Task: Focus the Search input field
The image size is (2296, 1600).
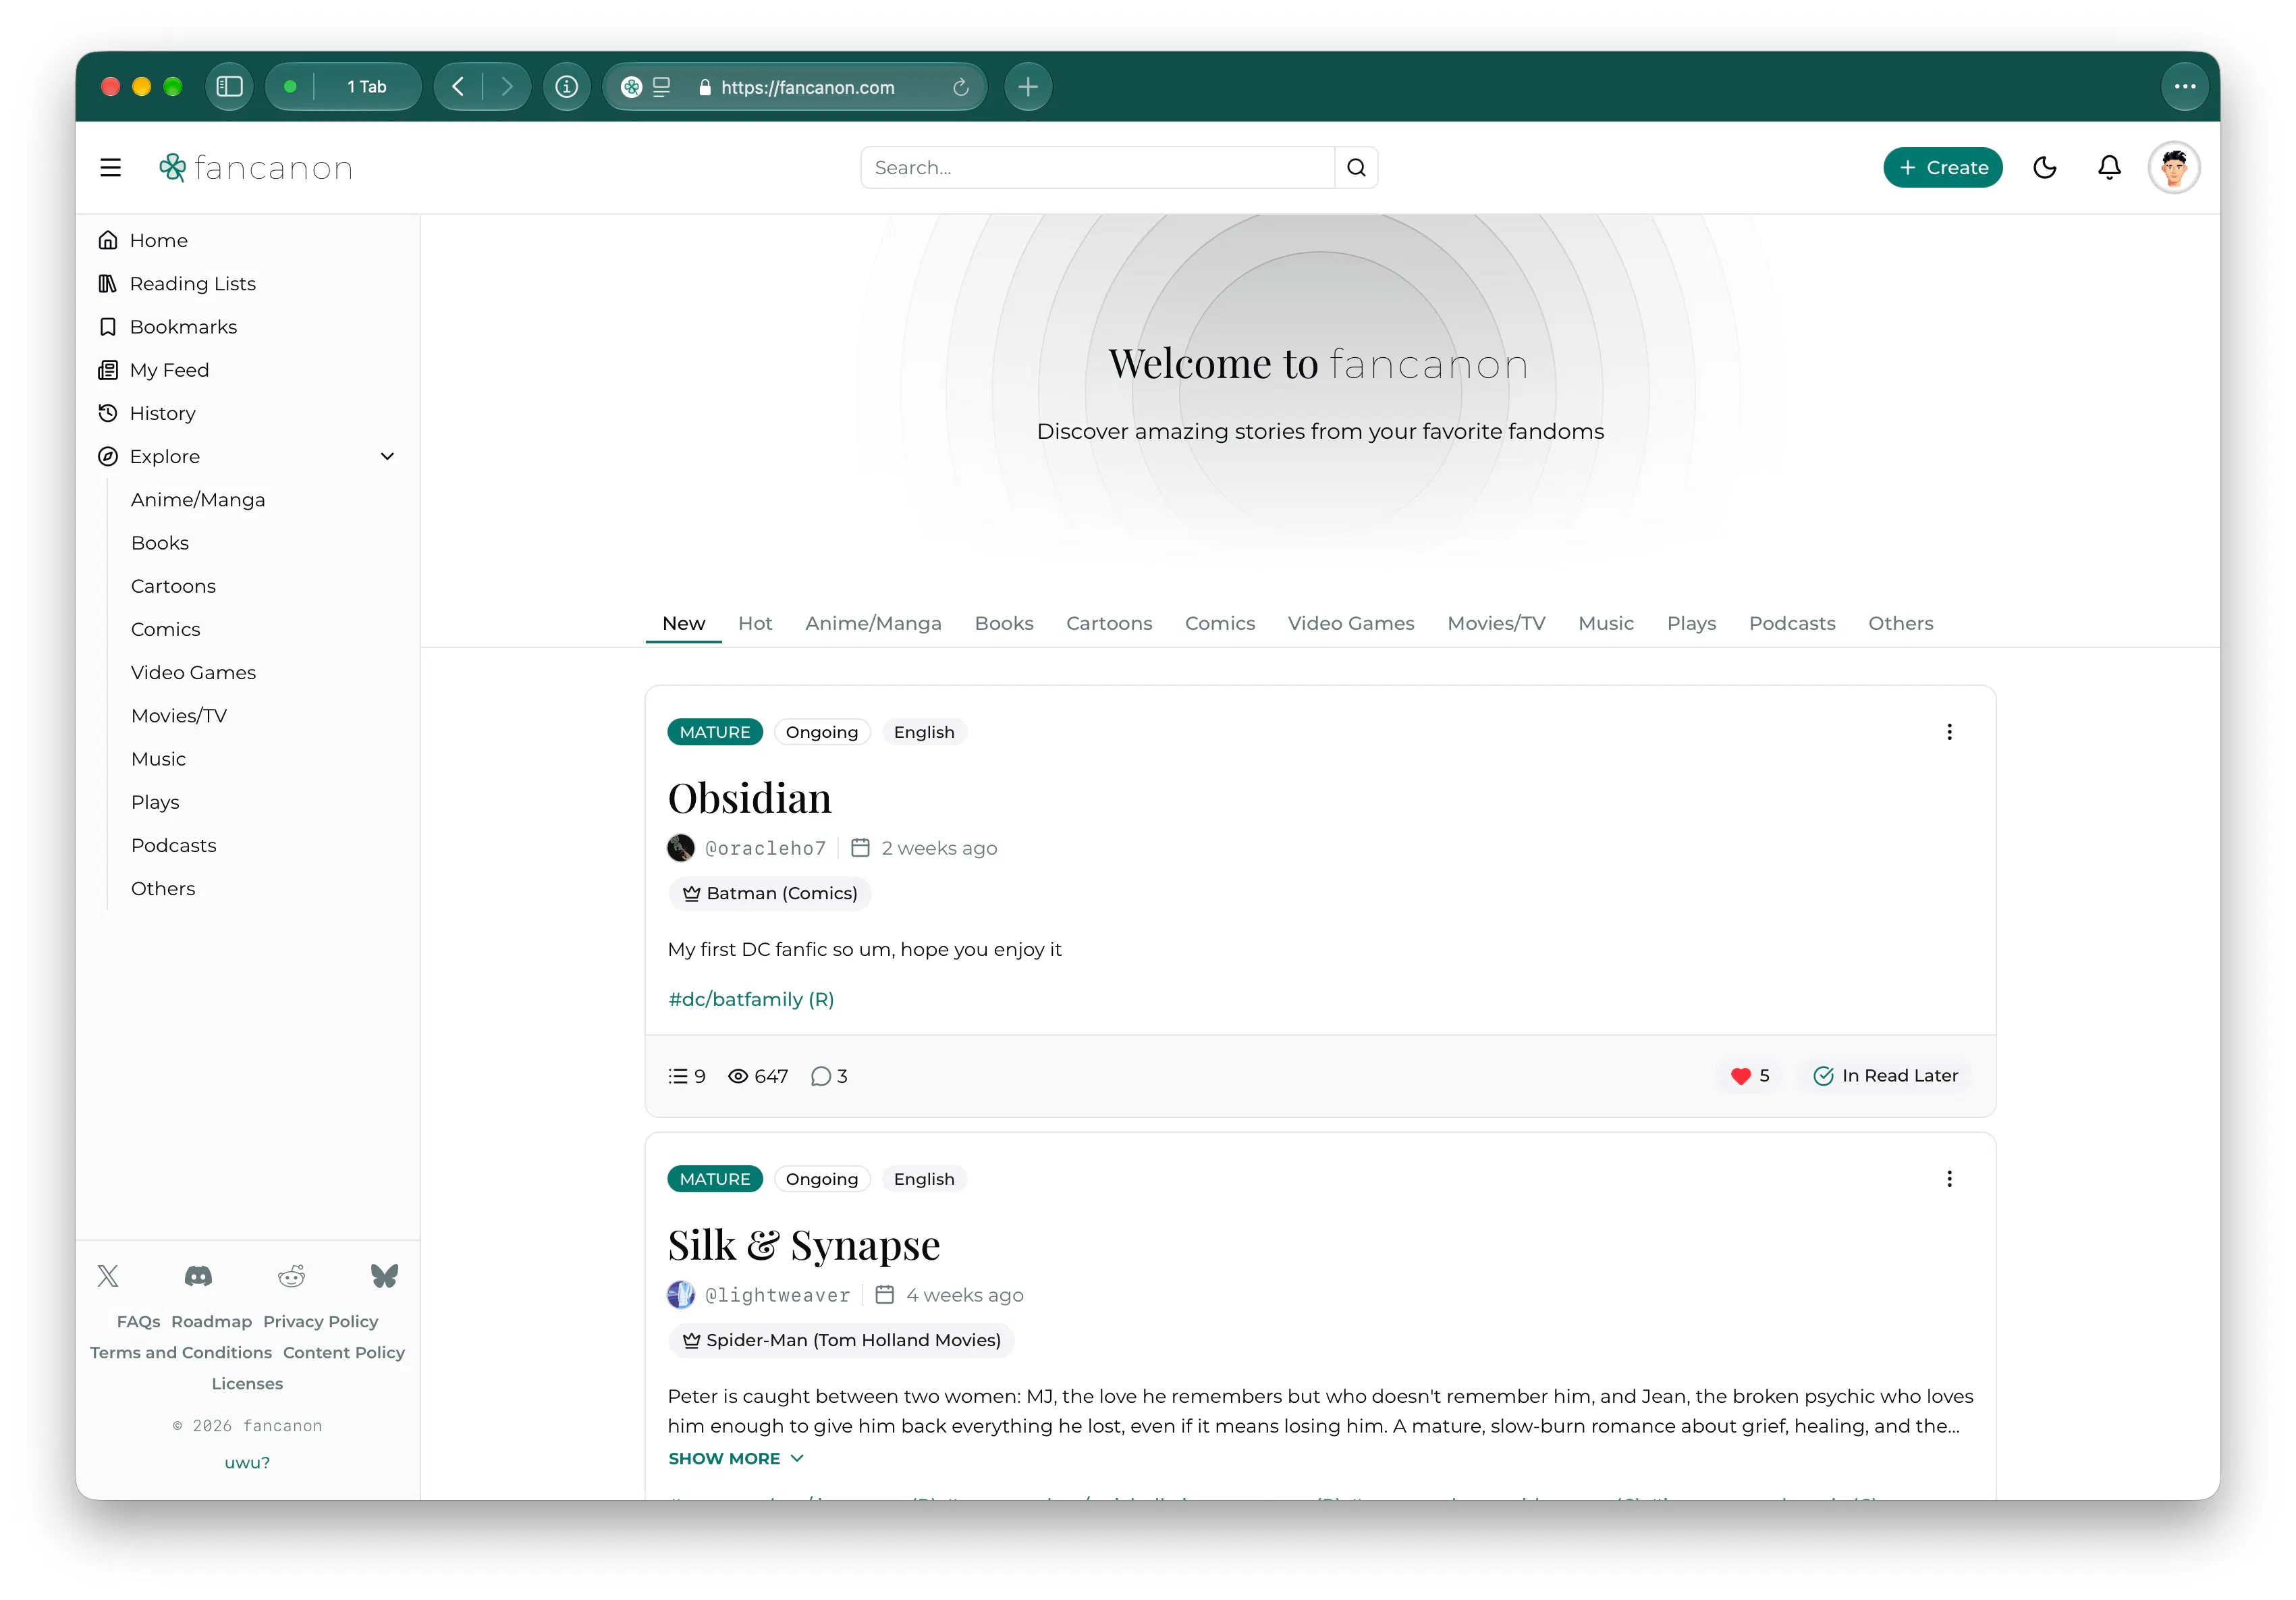Action: [x=1097, y=168]
